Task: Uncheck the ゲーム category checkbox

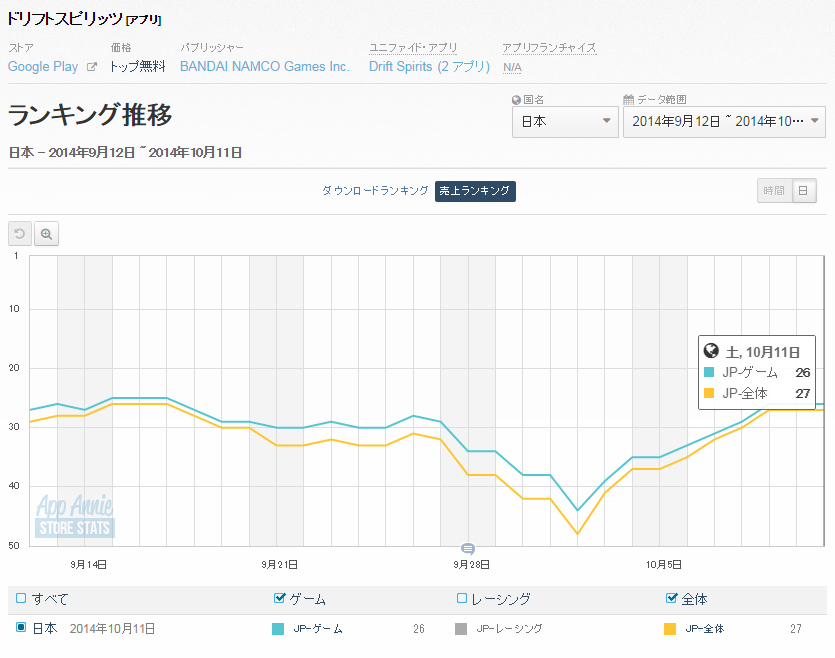Action: (x=279, y=599)
